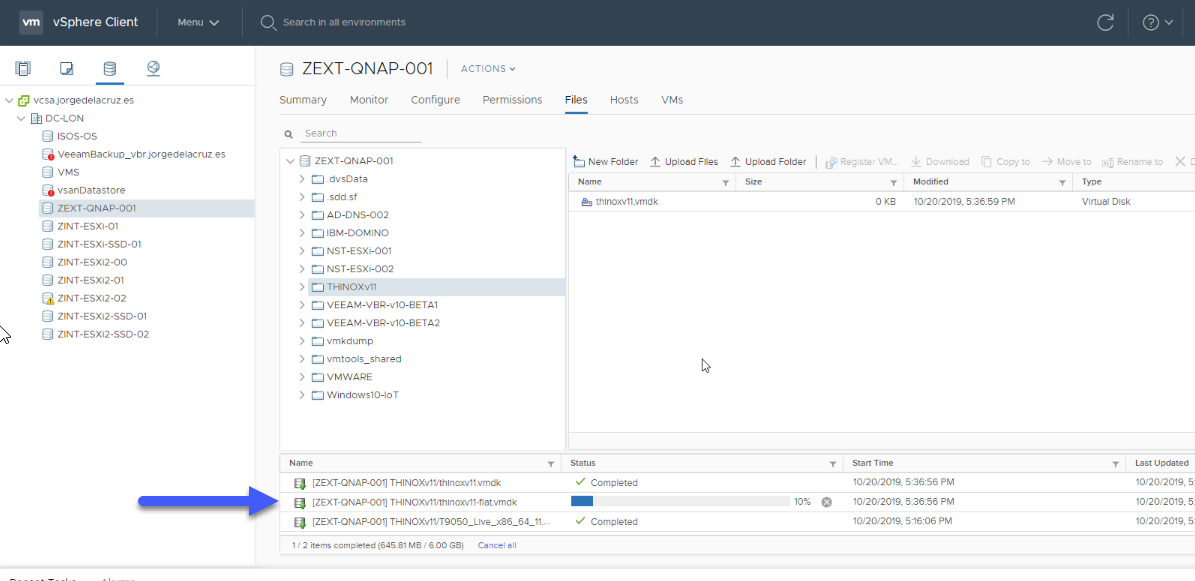Select VeeamBackup_vbr.jorgedelacruz.es datastore
The image size is (1195, 581).
coord(141,154)
